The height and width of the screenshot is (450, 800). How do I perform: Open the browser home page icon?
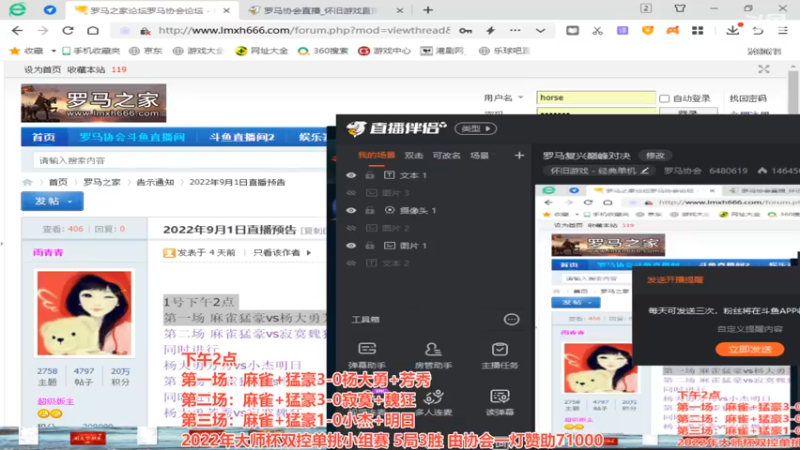pyautogui.click(x=93, y=31)
